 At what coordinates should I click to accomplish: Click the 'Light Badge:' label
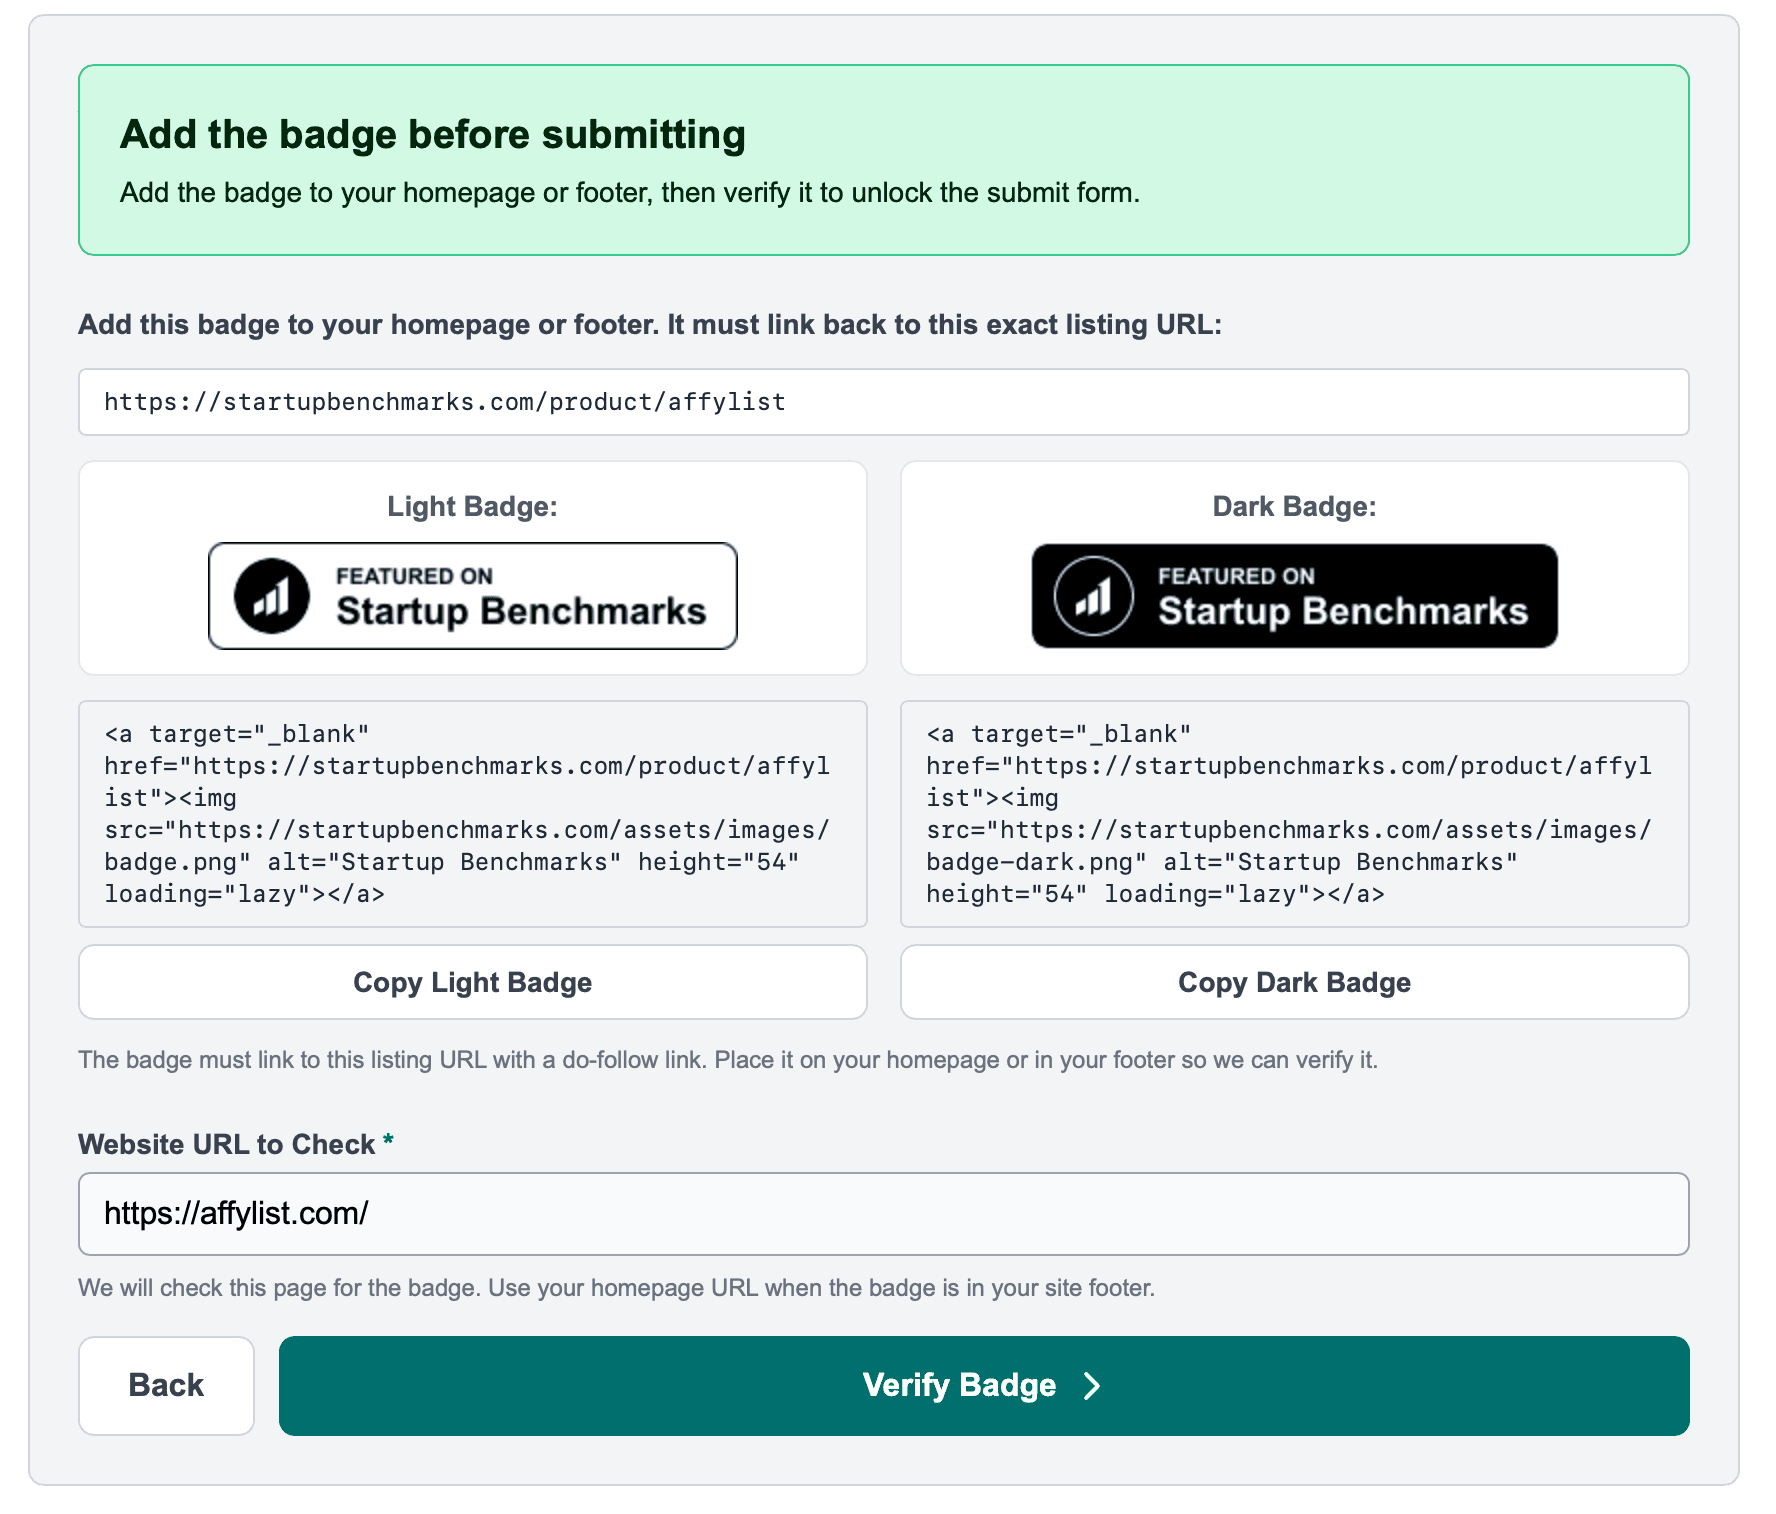pos(473,506)
